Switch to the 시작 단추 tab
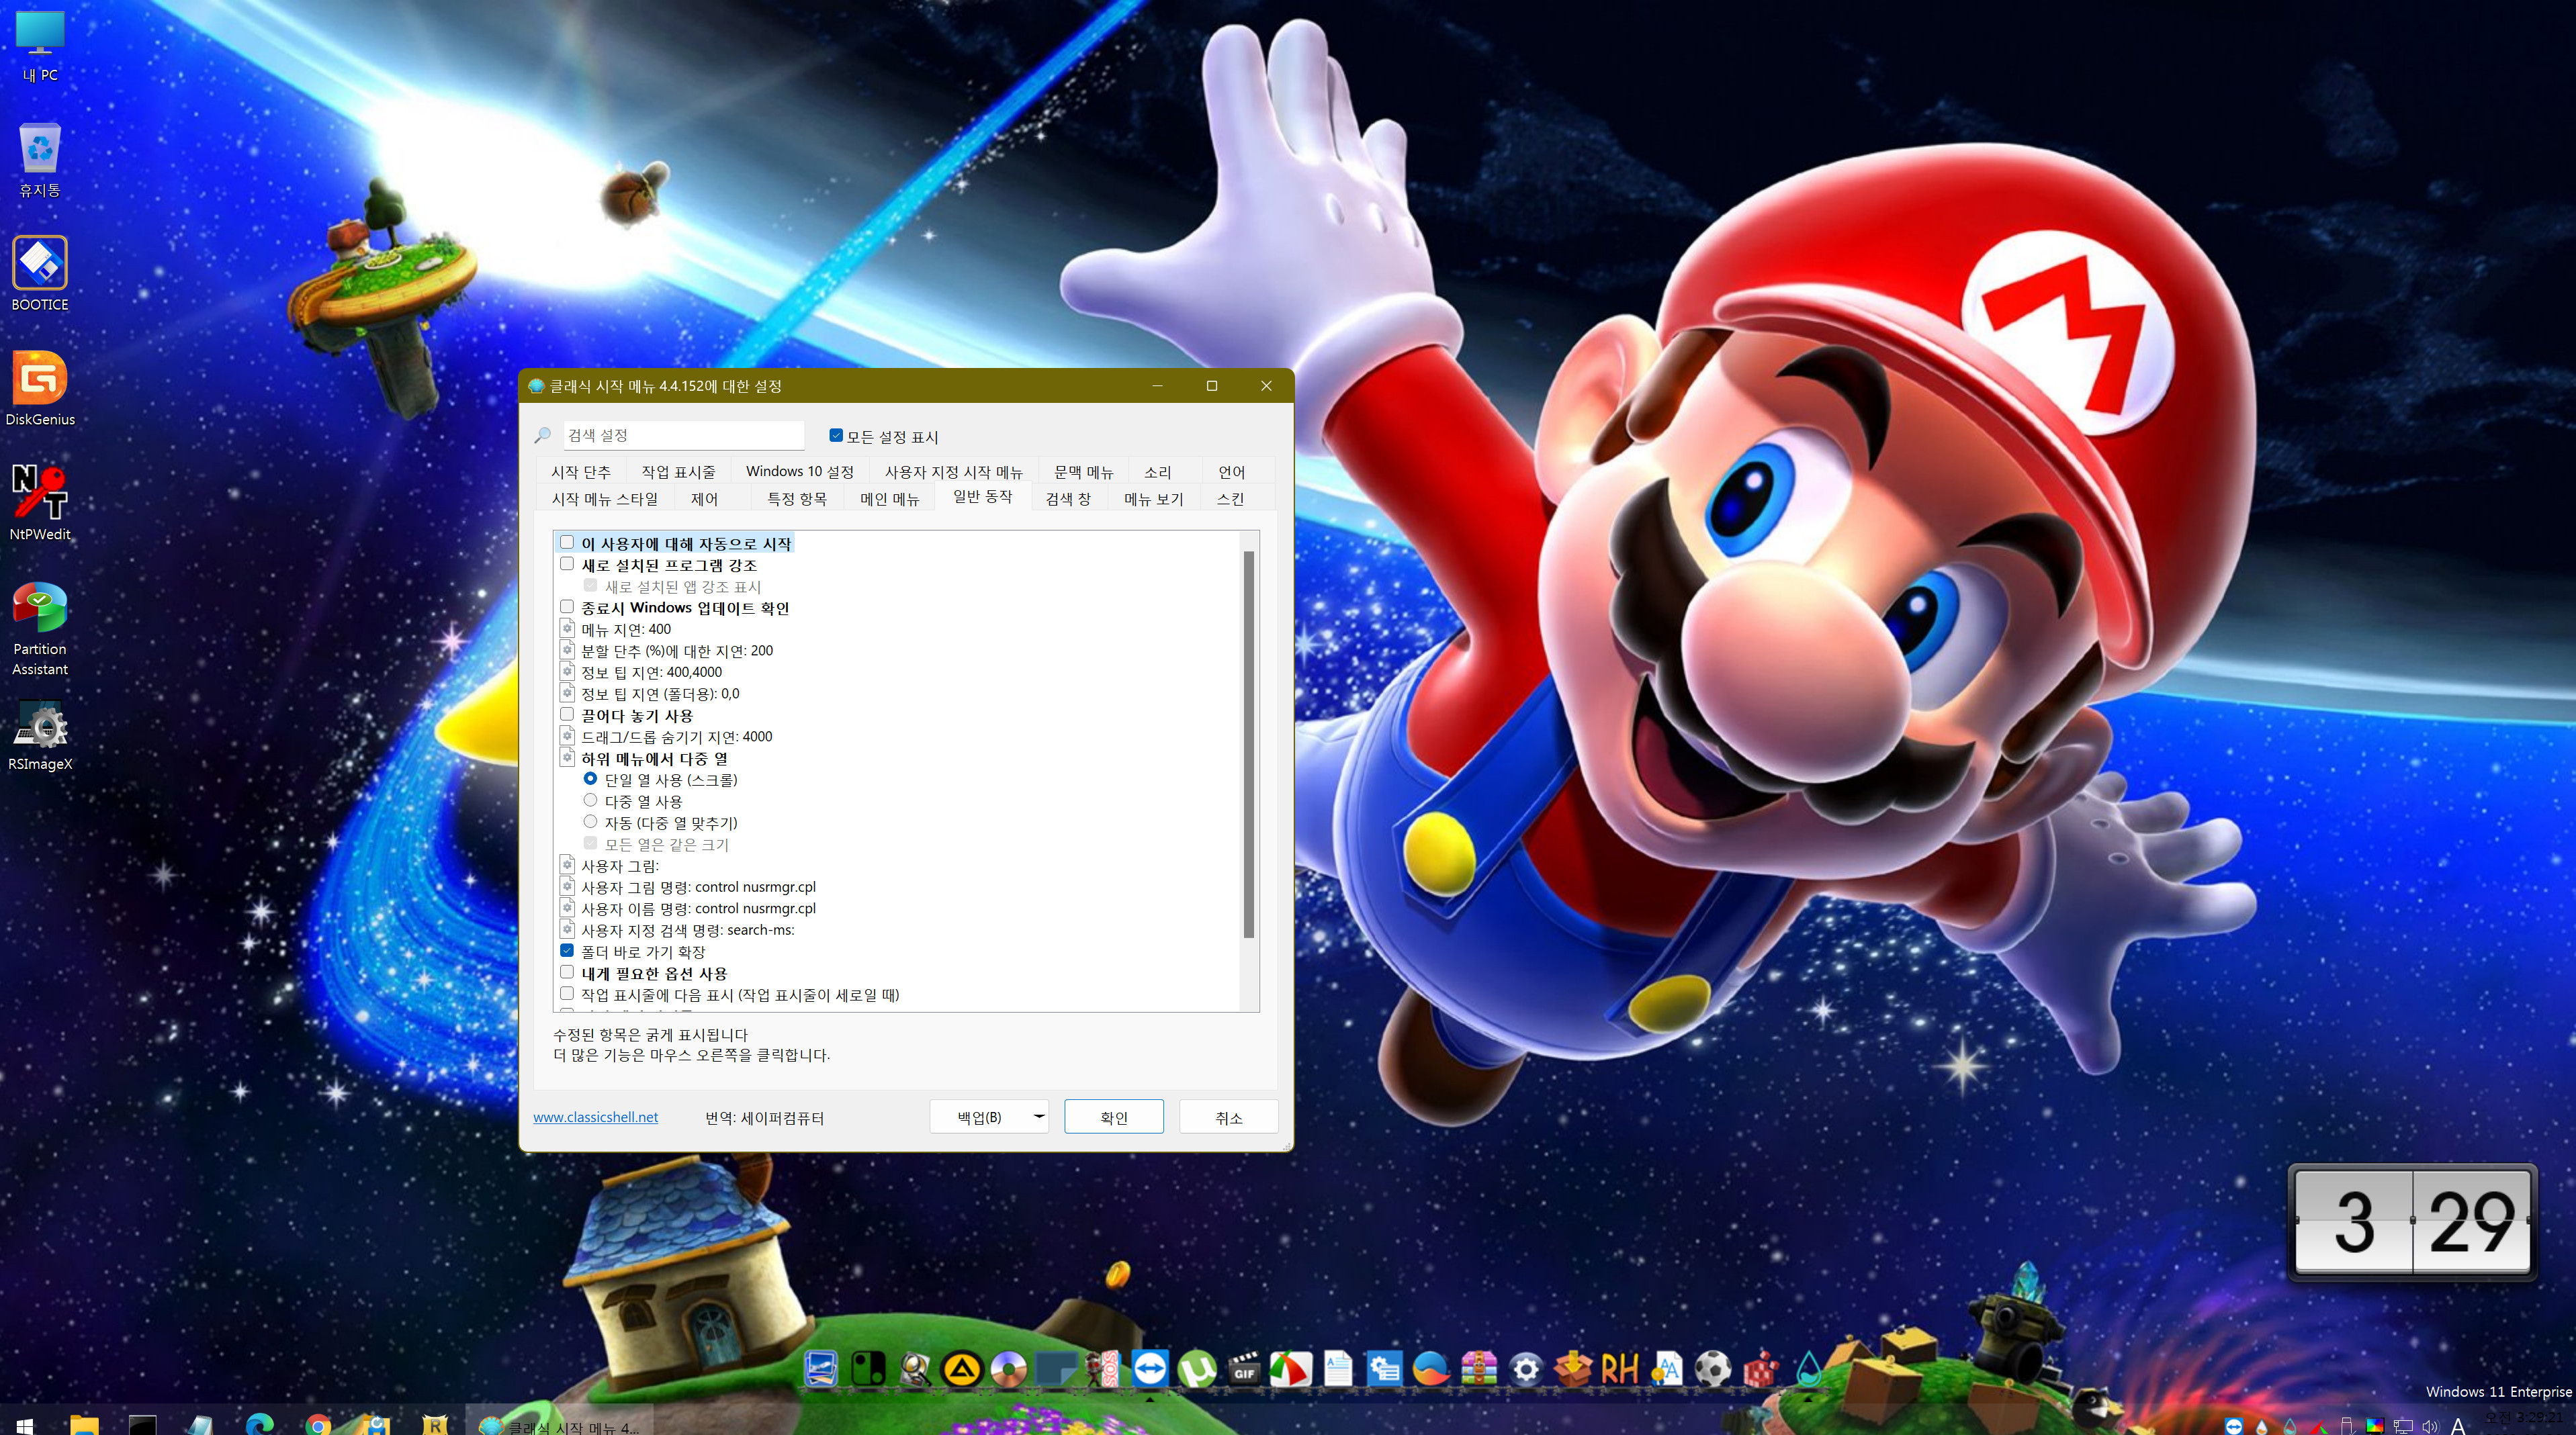The width and height of the screenshot is (2576, 1435). 580,471
